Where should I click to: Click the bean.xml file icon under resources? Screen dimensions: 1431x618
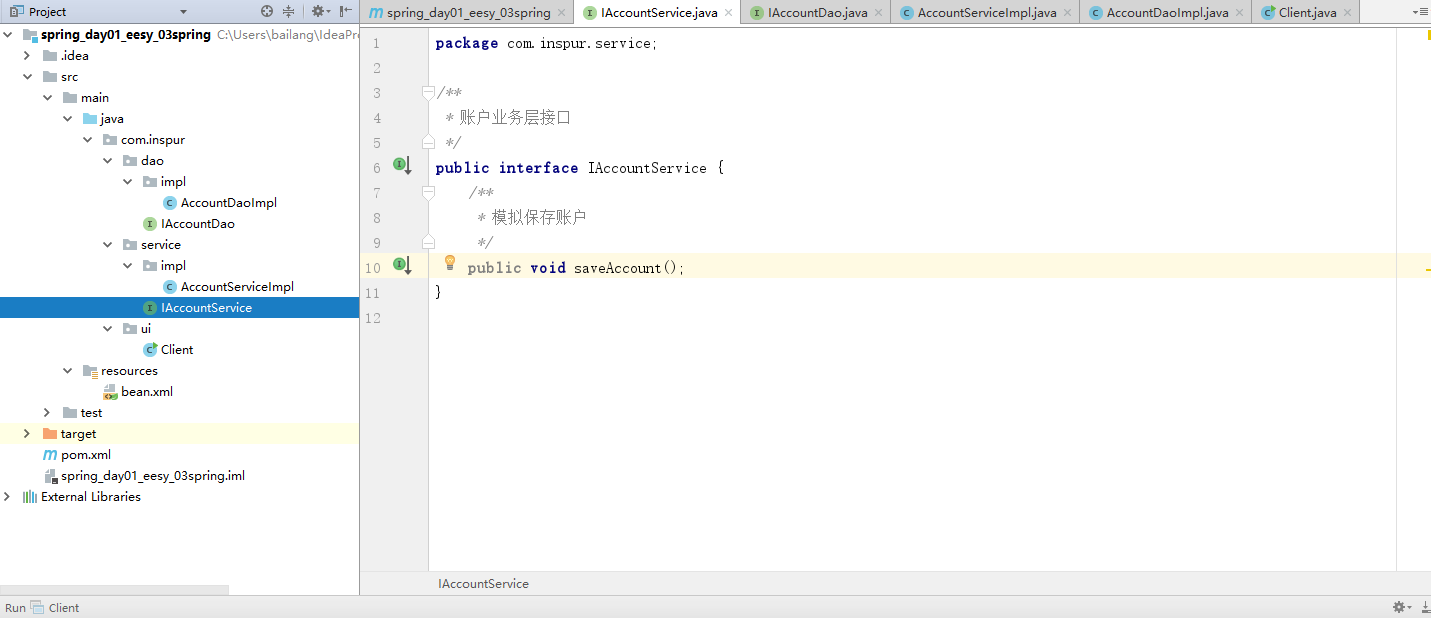110,391
